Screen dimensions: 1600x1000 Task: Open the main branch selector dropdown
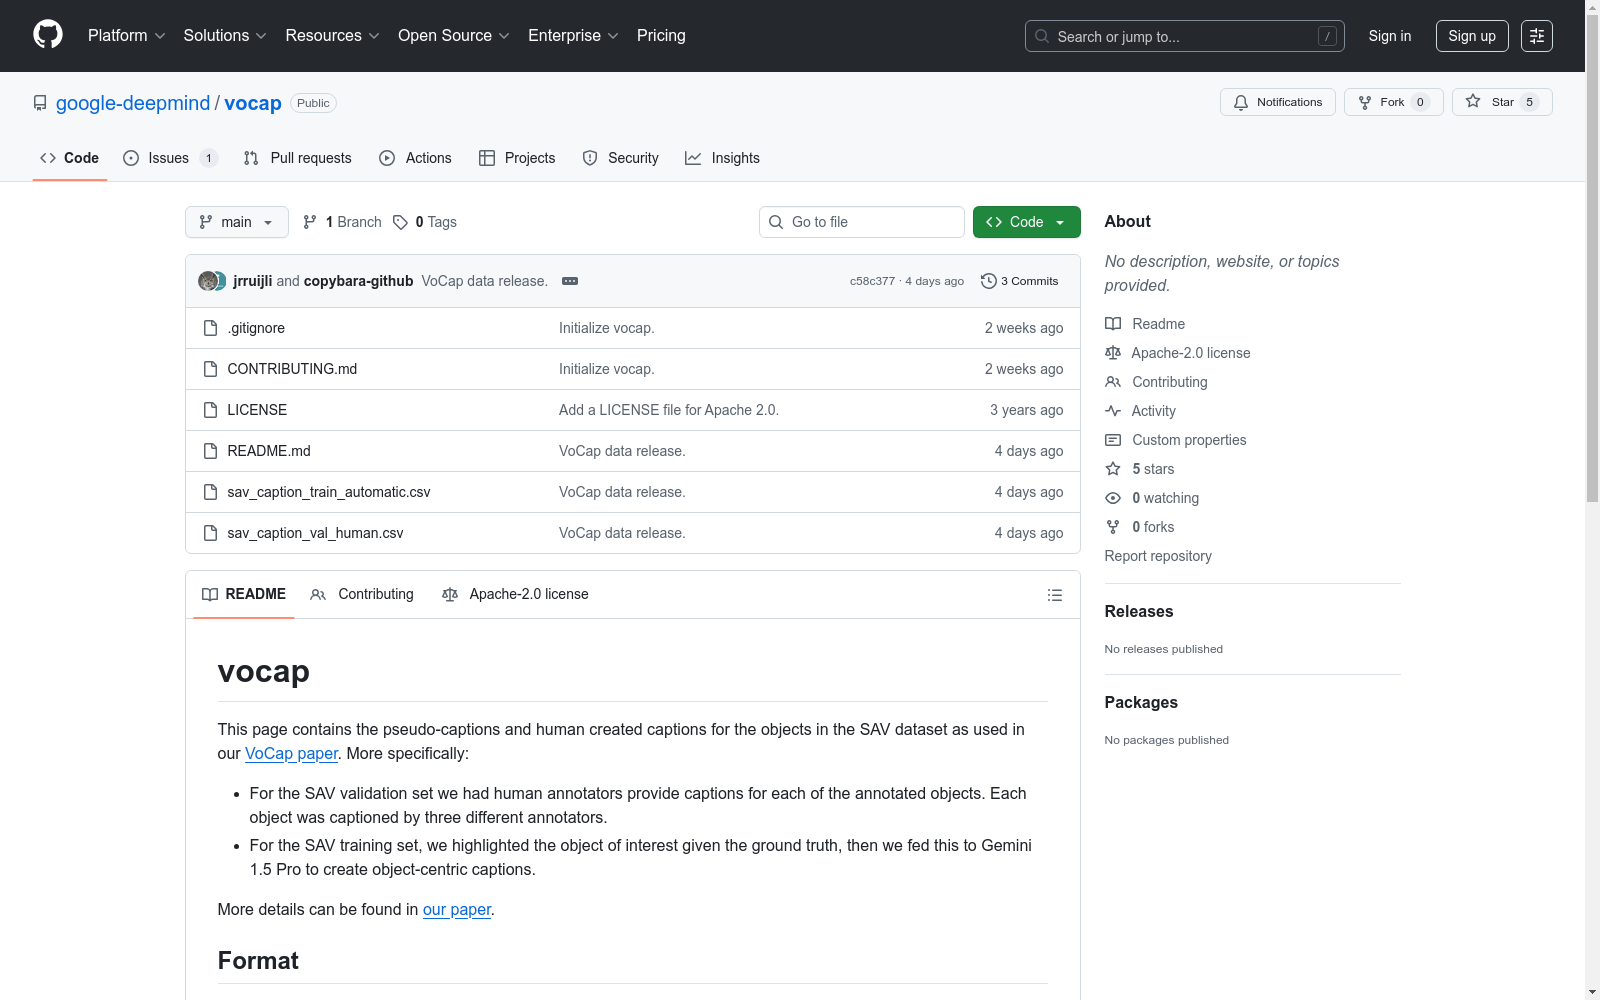tap(237, 222)
